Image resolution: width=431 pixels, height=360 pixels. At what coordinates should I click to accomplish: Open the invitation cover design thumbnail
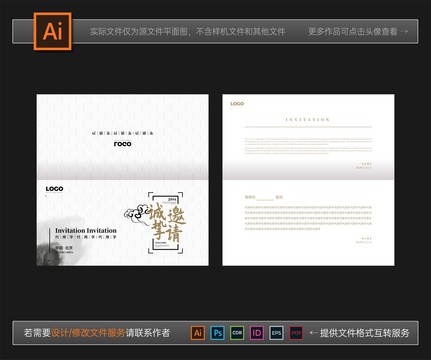pos(123,180)
